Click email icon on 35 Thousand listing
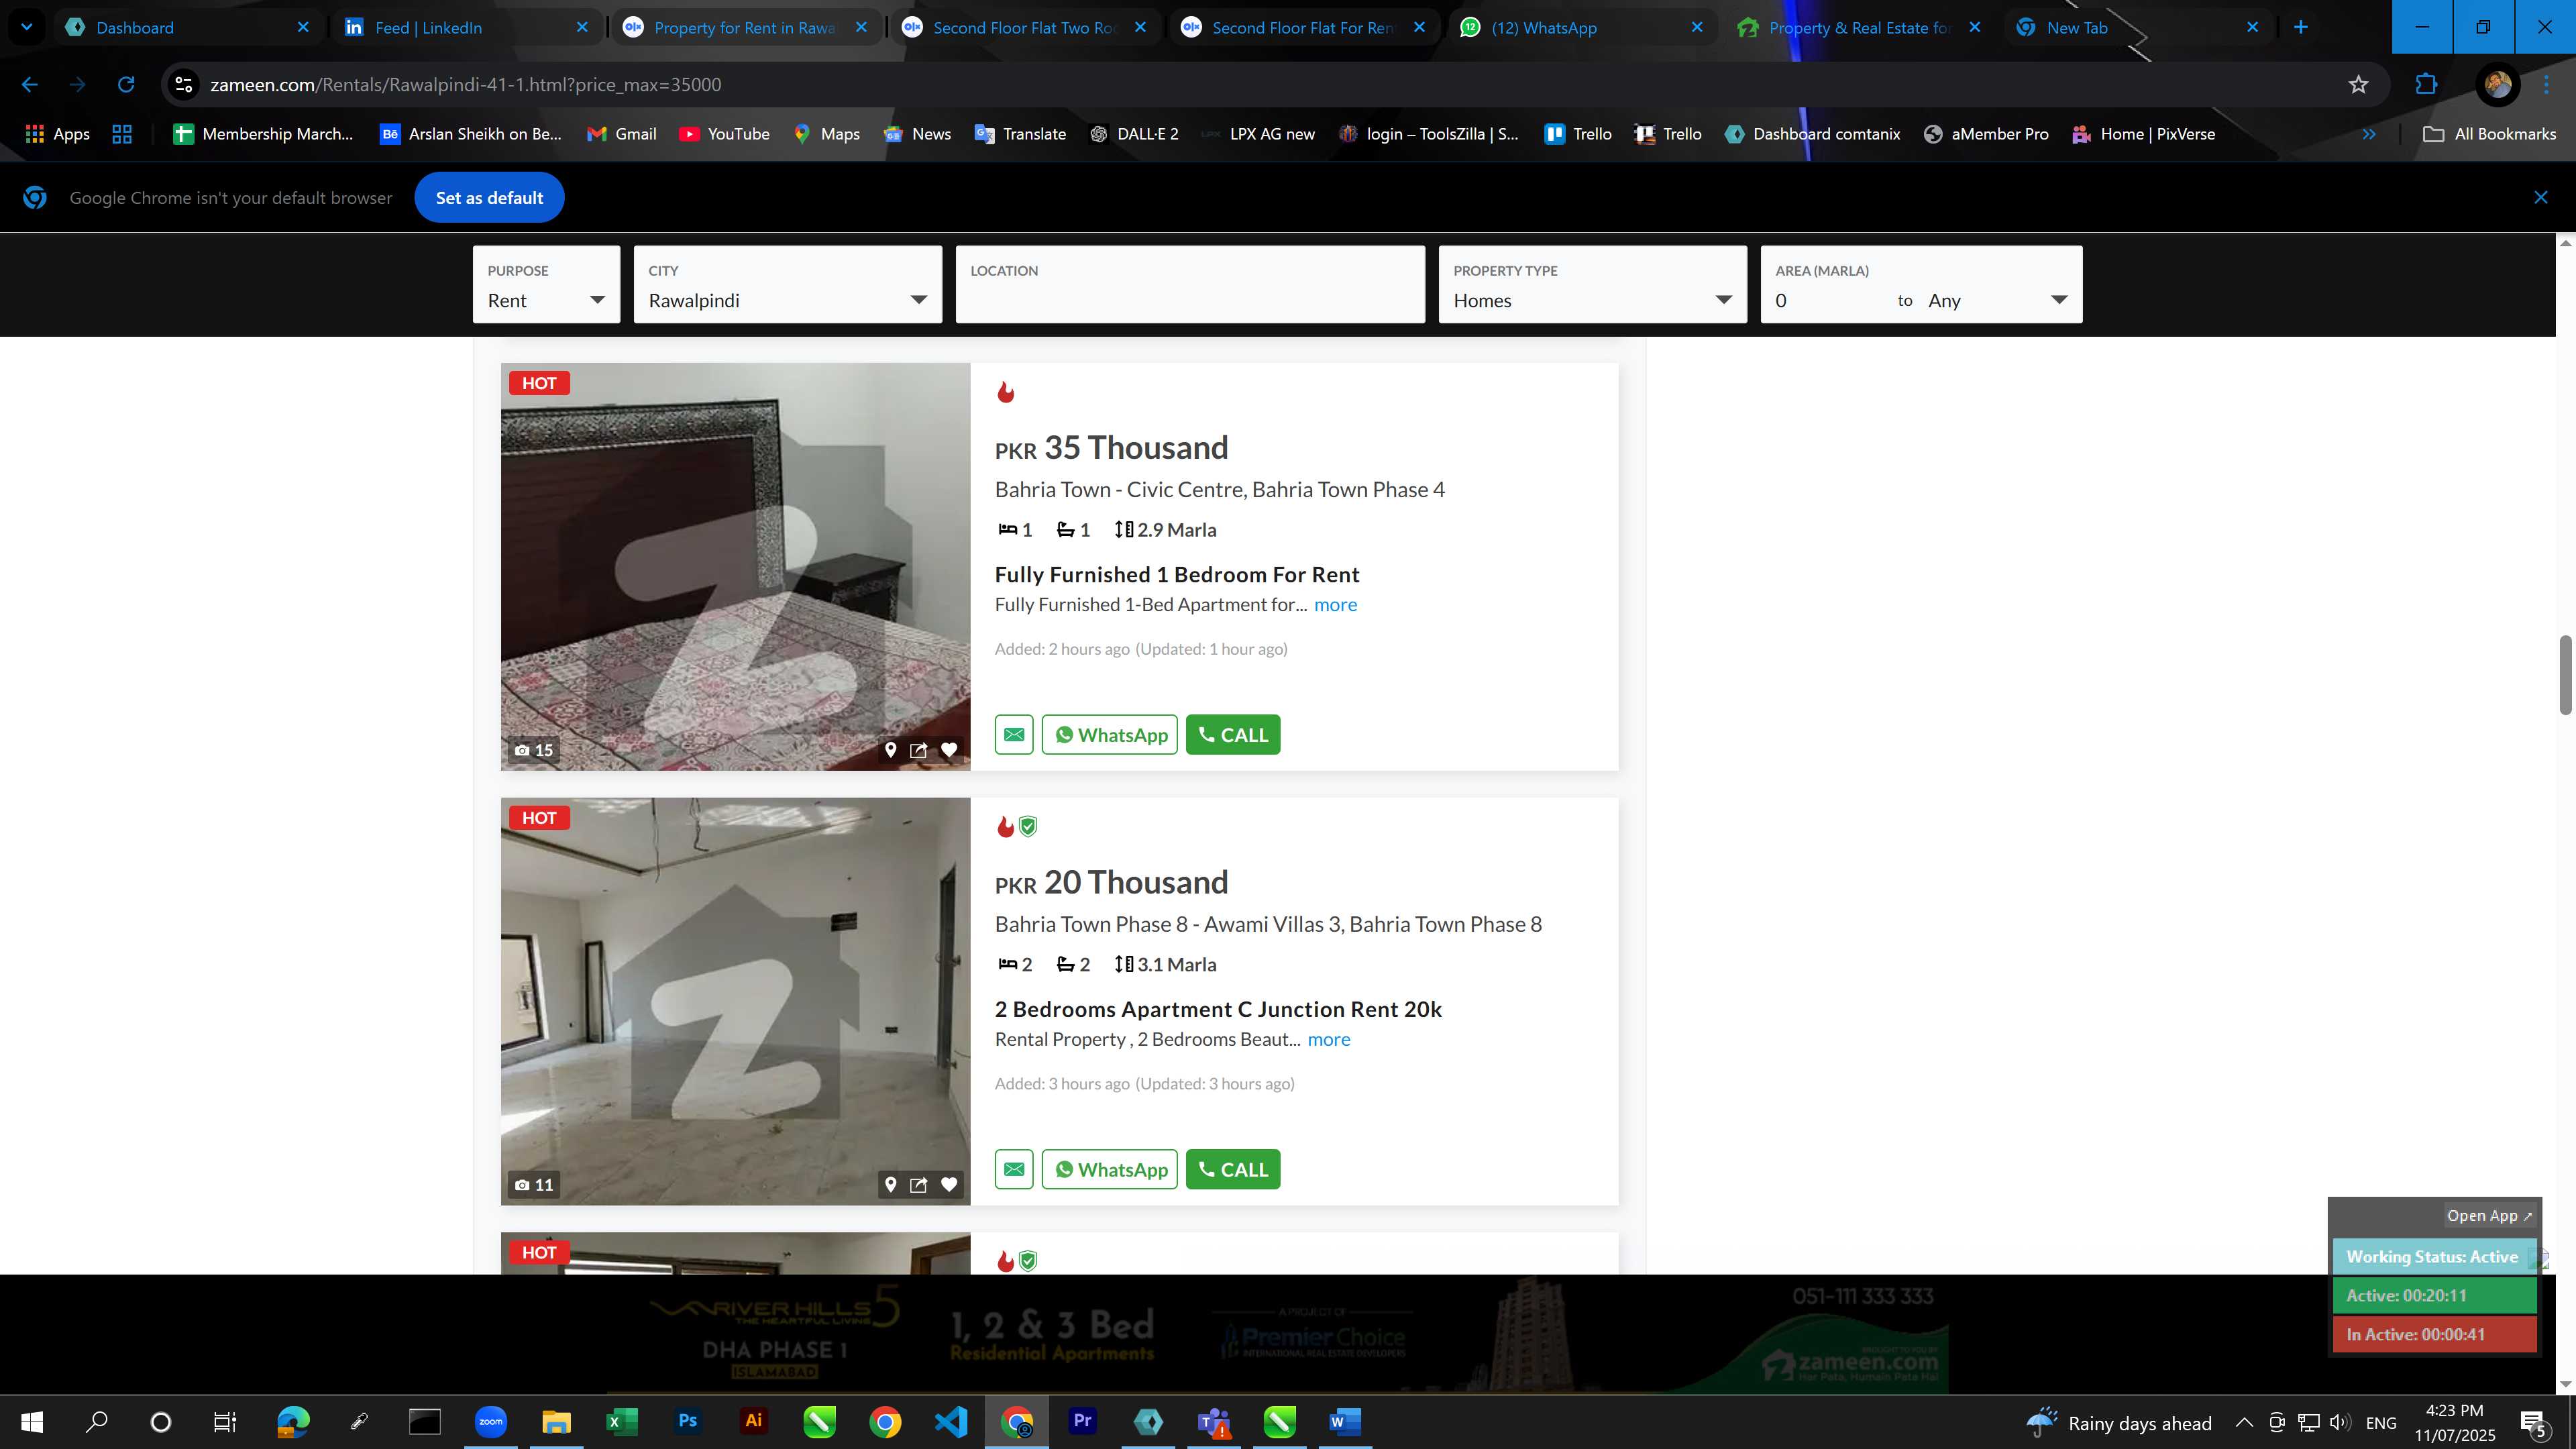The width and height of the screenshot is (2576, 1449). tap(1014, 735)
